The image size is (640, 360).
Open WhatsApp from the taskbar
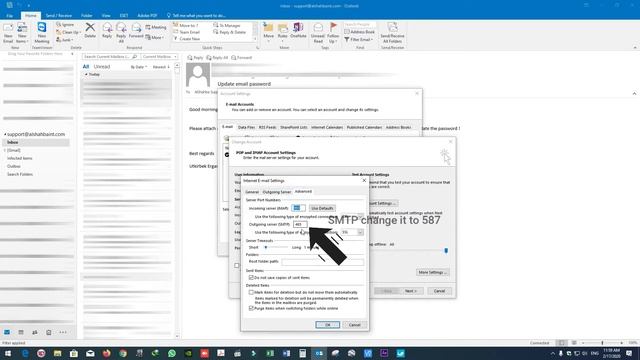(172, 353)
